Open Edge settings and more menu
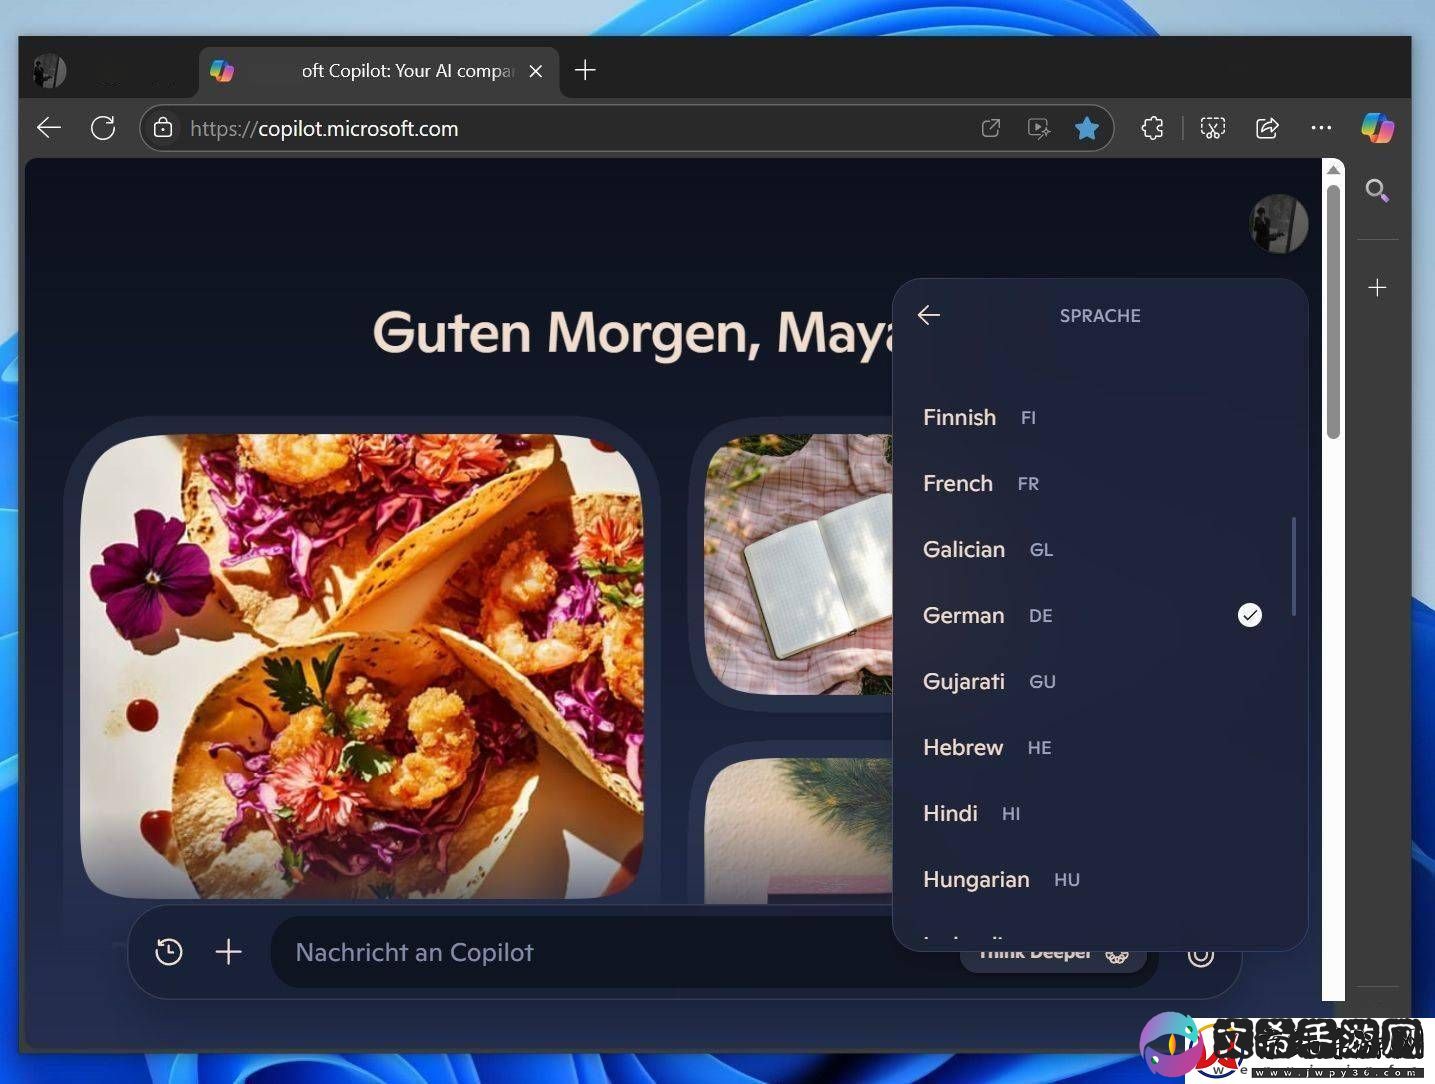 tap(1321, 128)
